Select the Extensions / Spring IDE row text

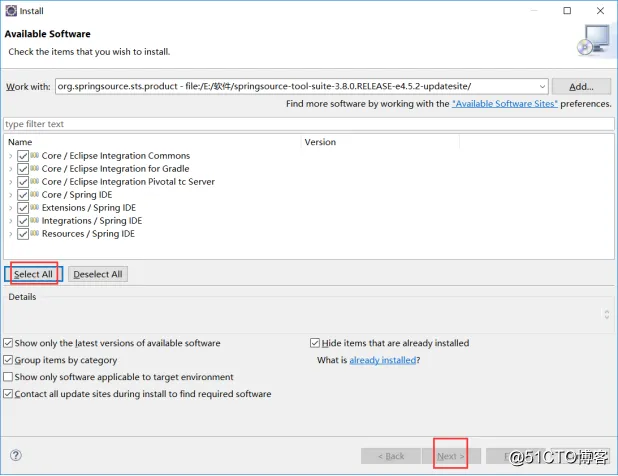pyautogui.click(x=89, y=208)
